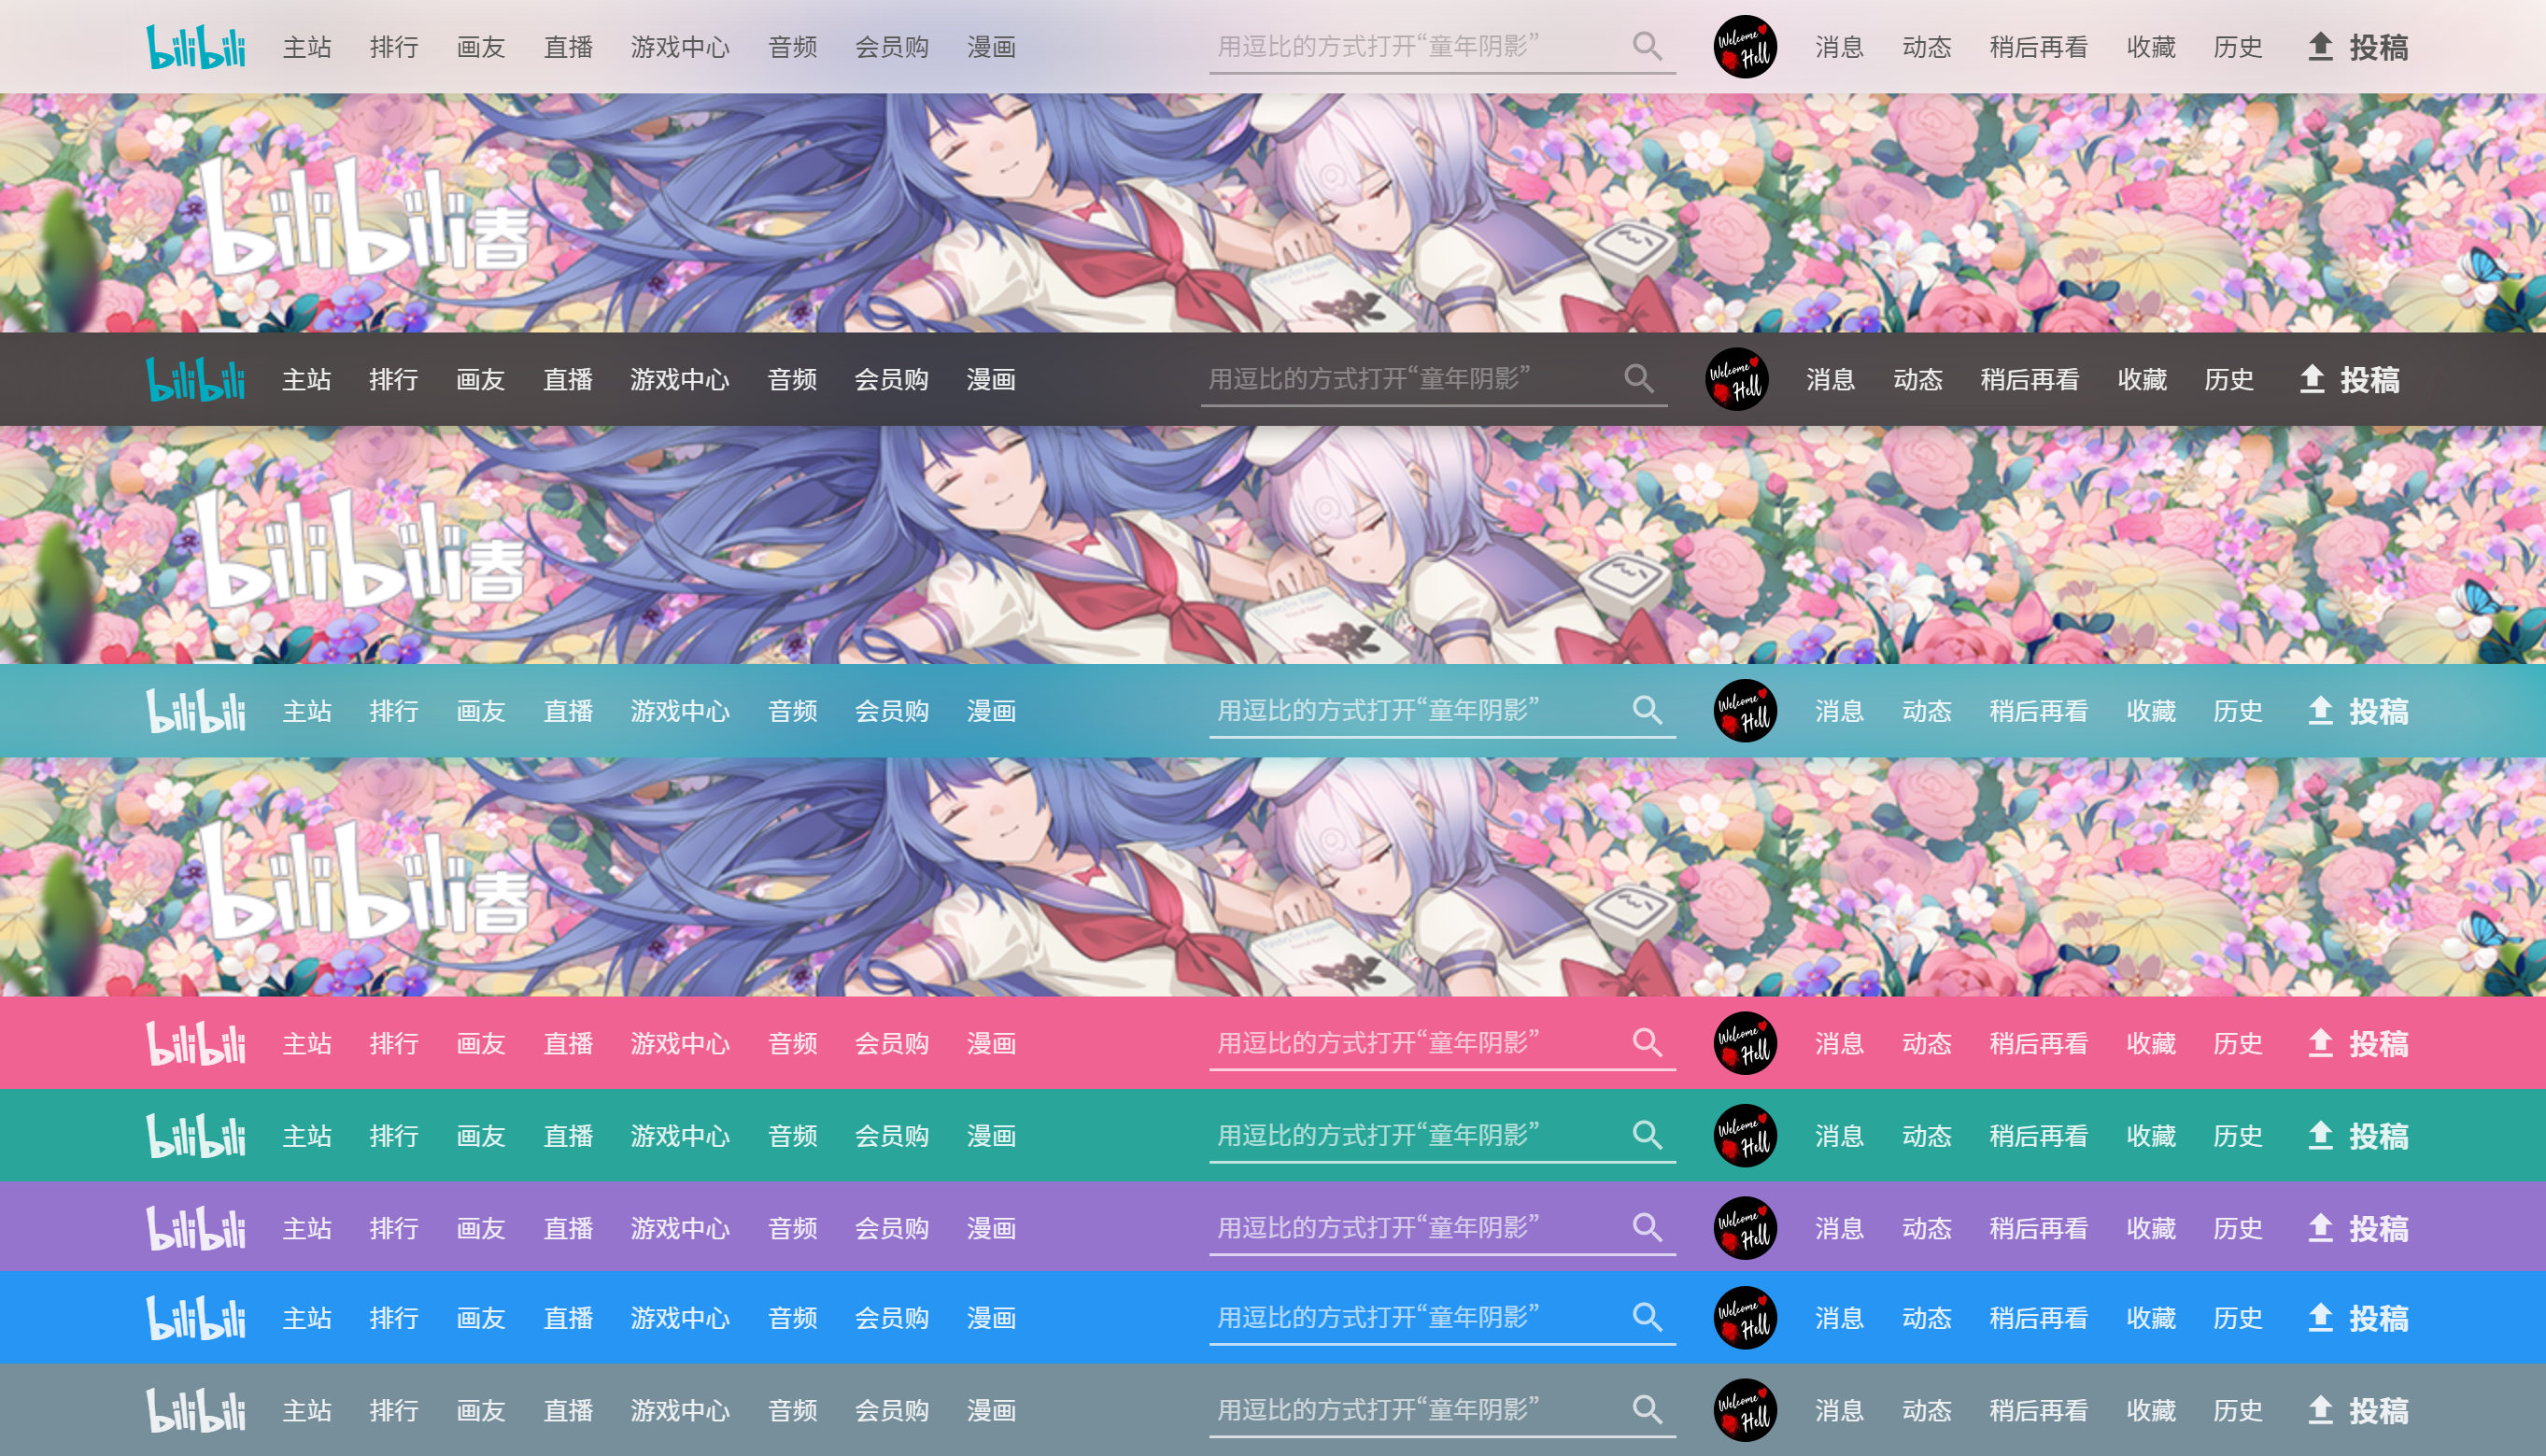Go to 排行 in the blue navigation bar
Screen dimensions: 2546x1456
pos(394,1319)
